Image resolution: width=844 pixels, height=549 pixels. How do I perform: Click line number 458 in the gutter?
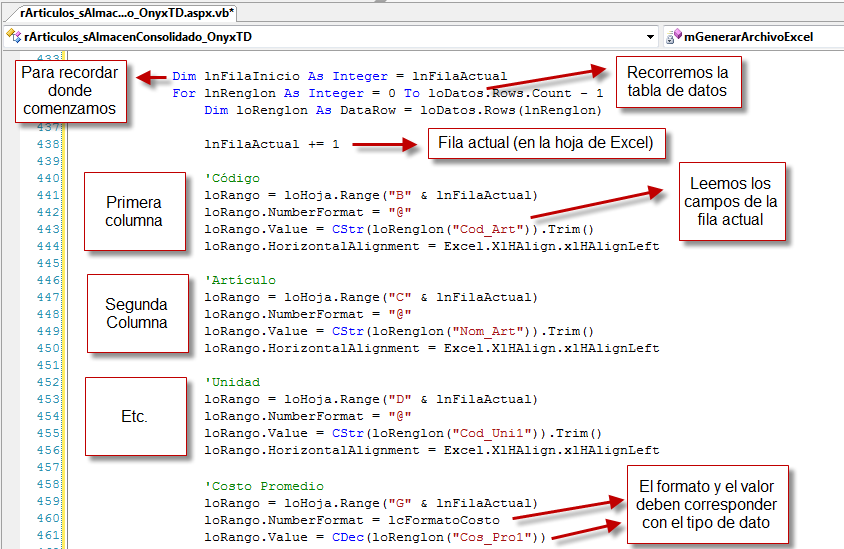click(48, 484)
